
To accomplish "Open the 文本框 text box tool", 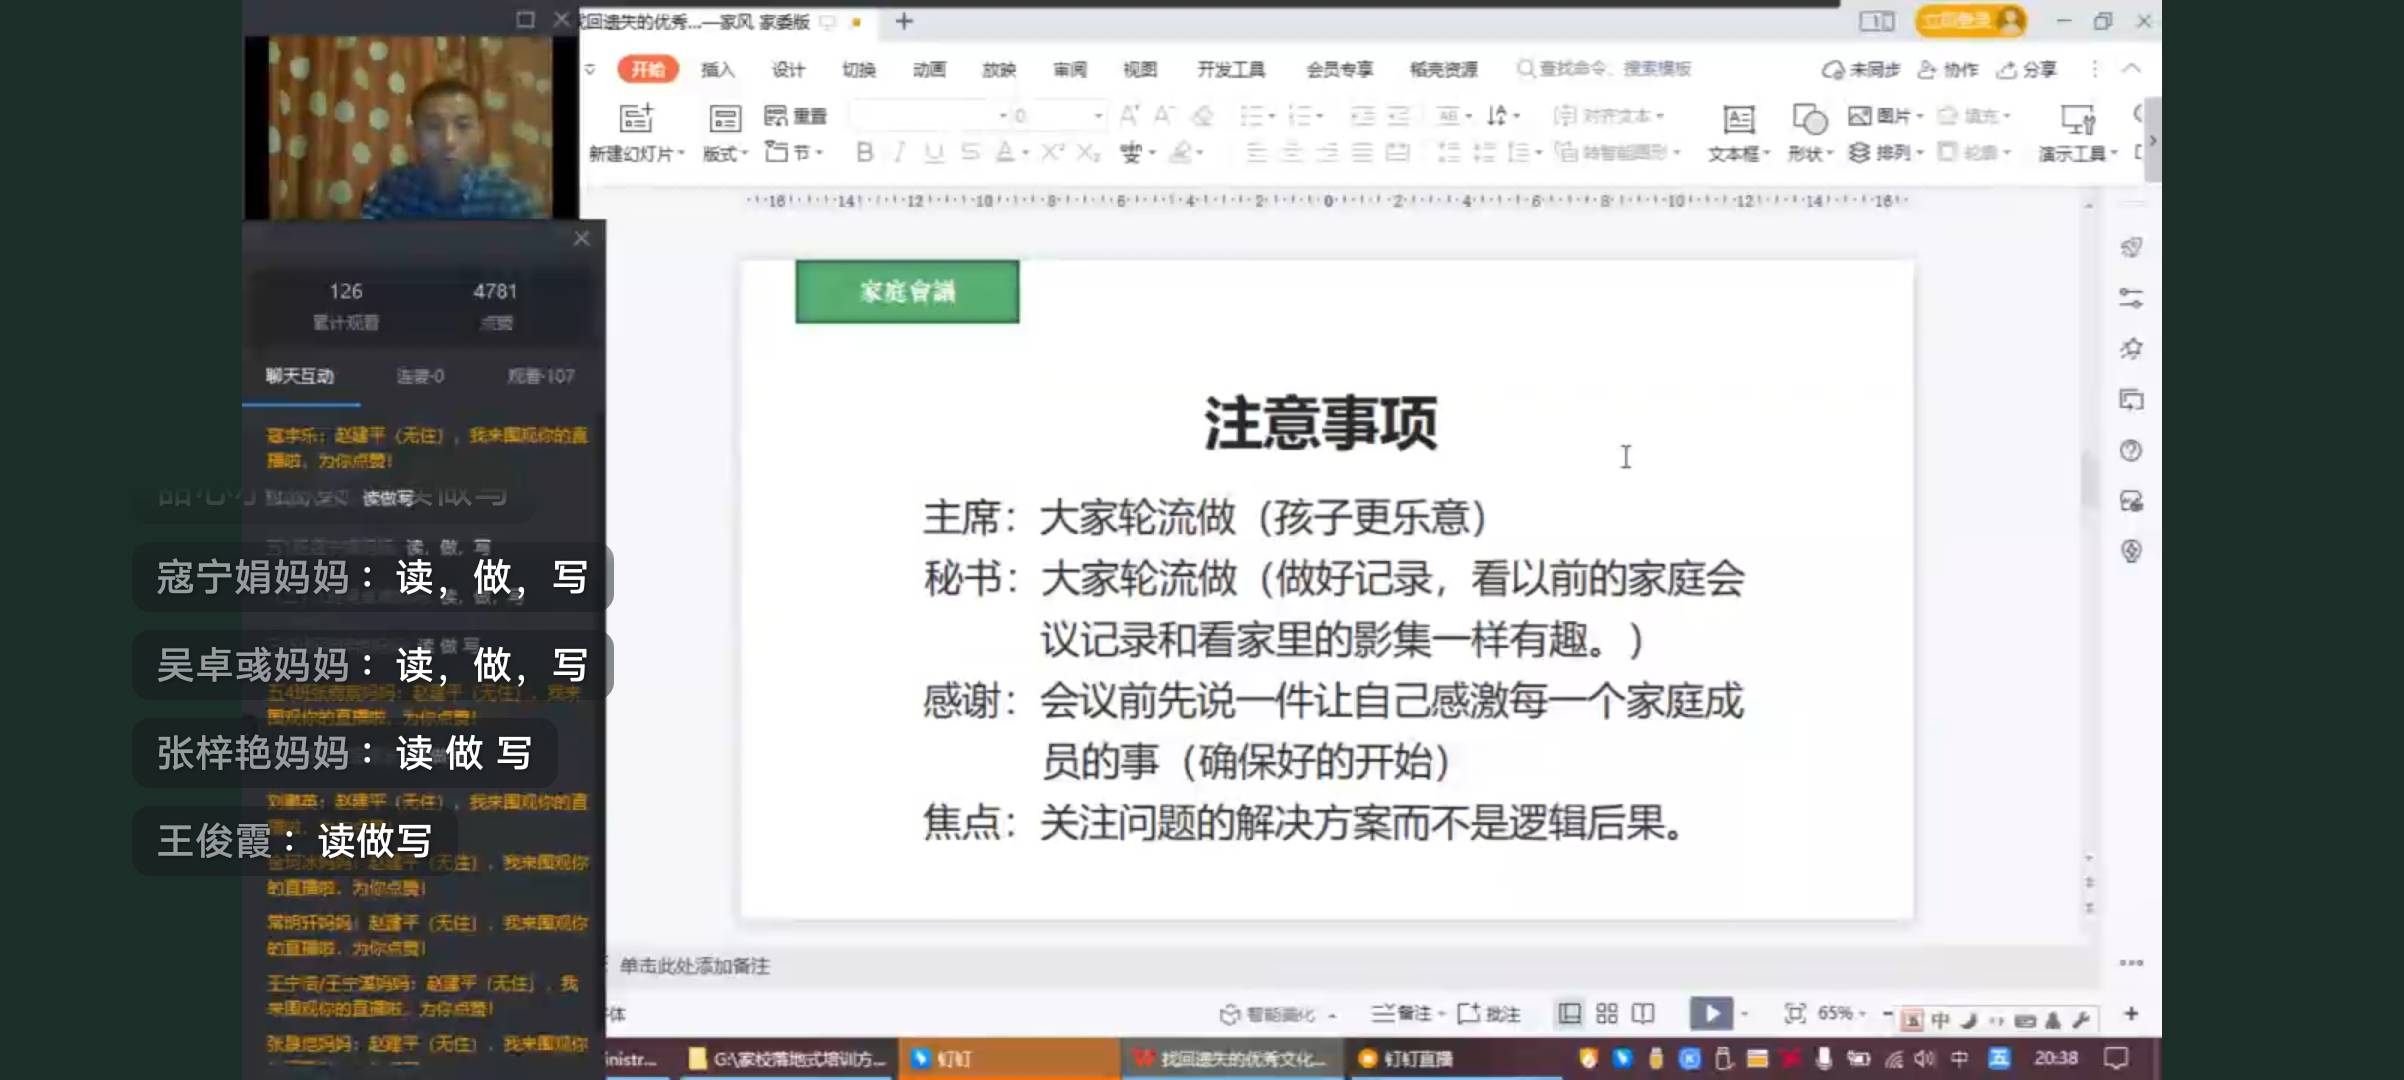I will point(1737,130).
